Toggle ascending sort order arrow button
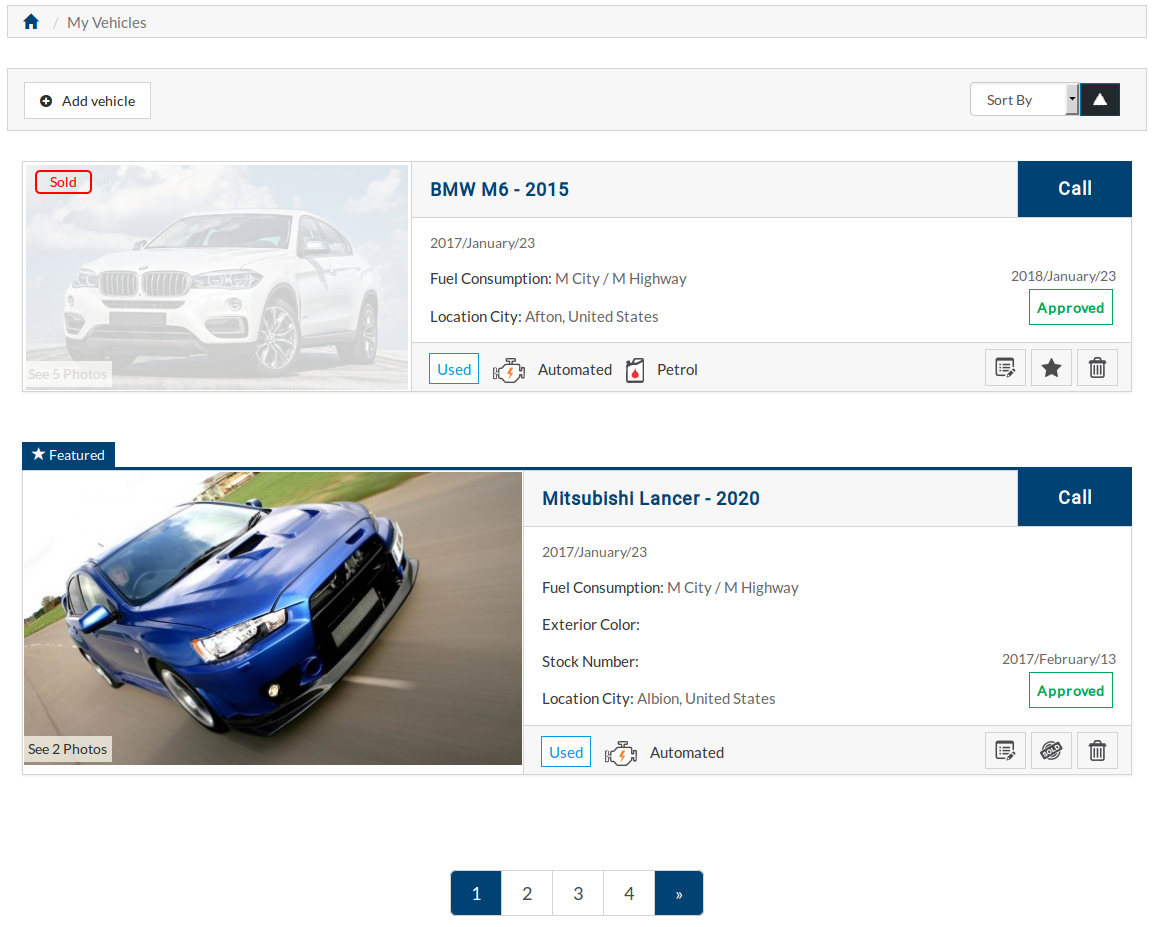Screen dimensions: 1153x927 tap(1099, 99)
